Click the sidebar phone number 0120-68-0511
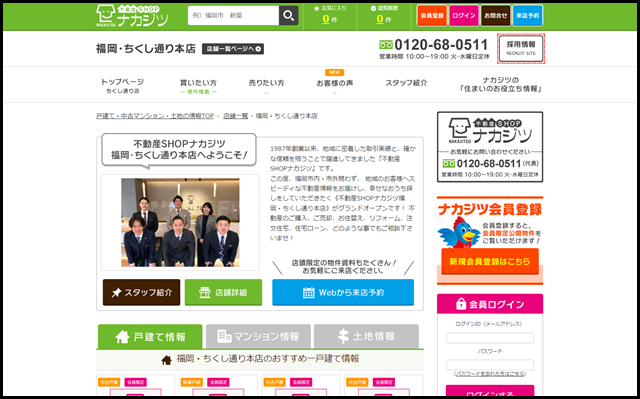This screenshot has width=640, height=399. (489, 164)
